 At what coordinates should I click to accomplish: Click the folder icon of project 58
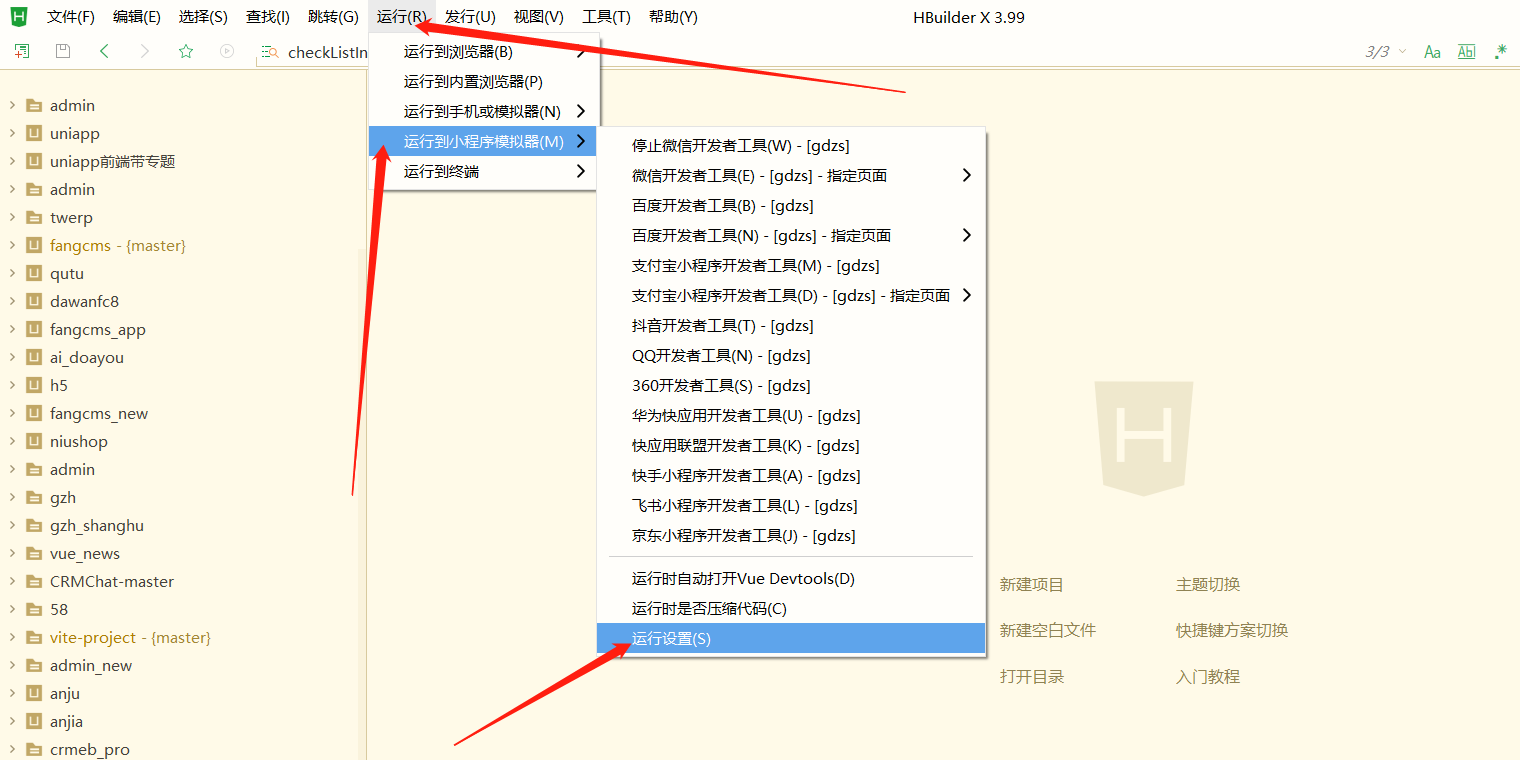(x=34, y=609)
